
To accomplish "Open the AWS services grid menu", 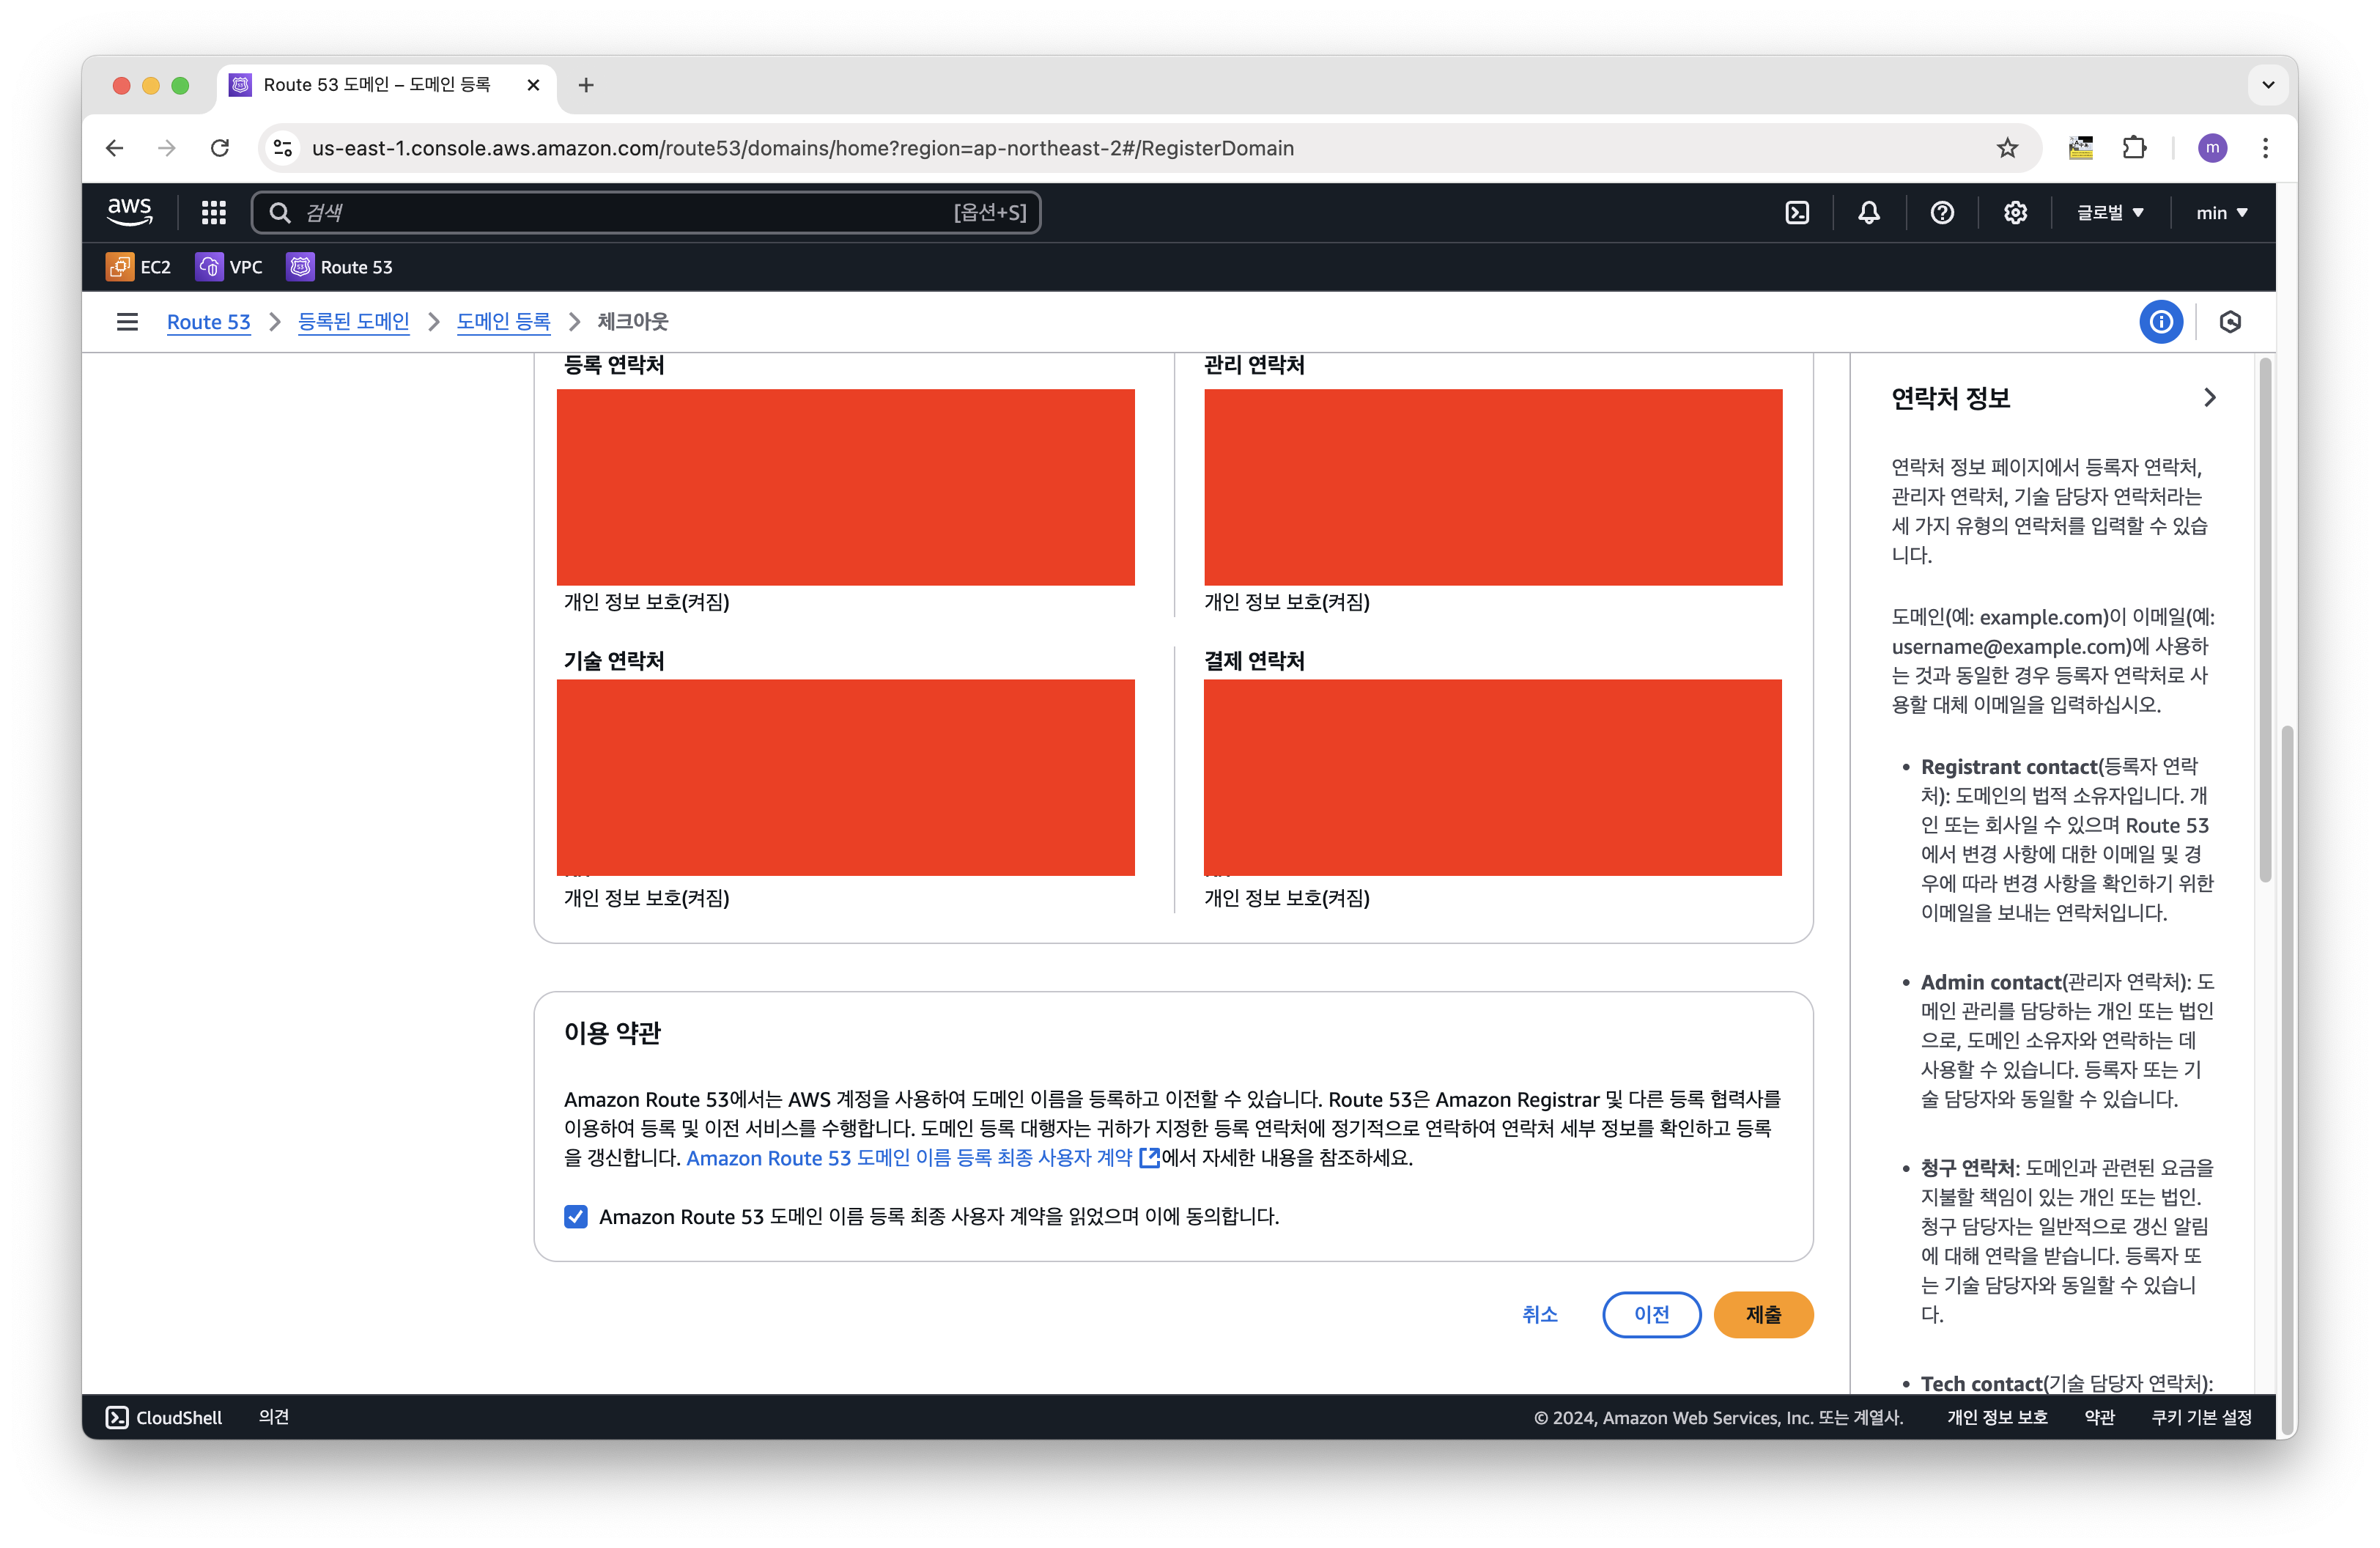I will 213,212.
